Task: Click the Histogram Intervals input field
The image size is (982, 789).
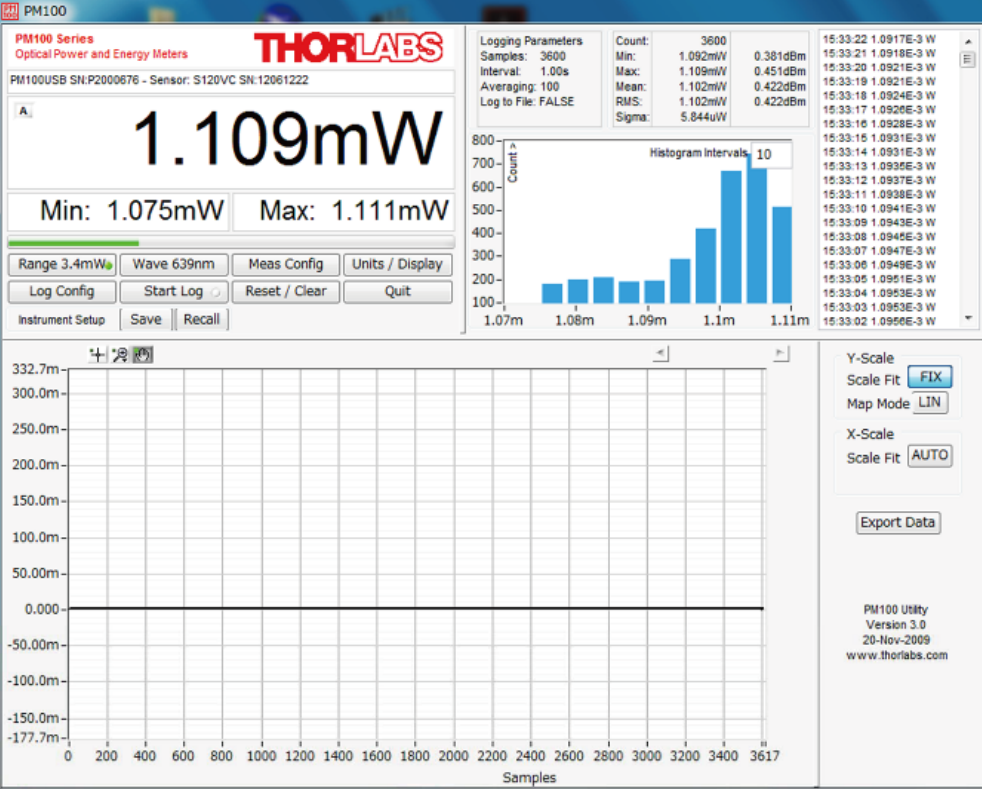Action: (771, 155)
